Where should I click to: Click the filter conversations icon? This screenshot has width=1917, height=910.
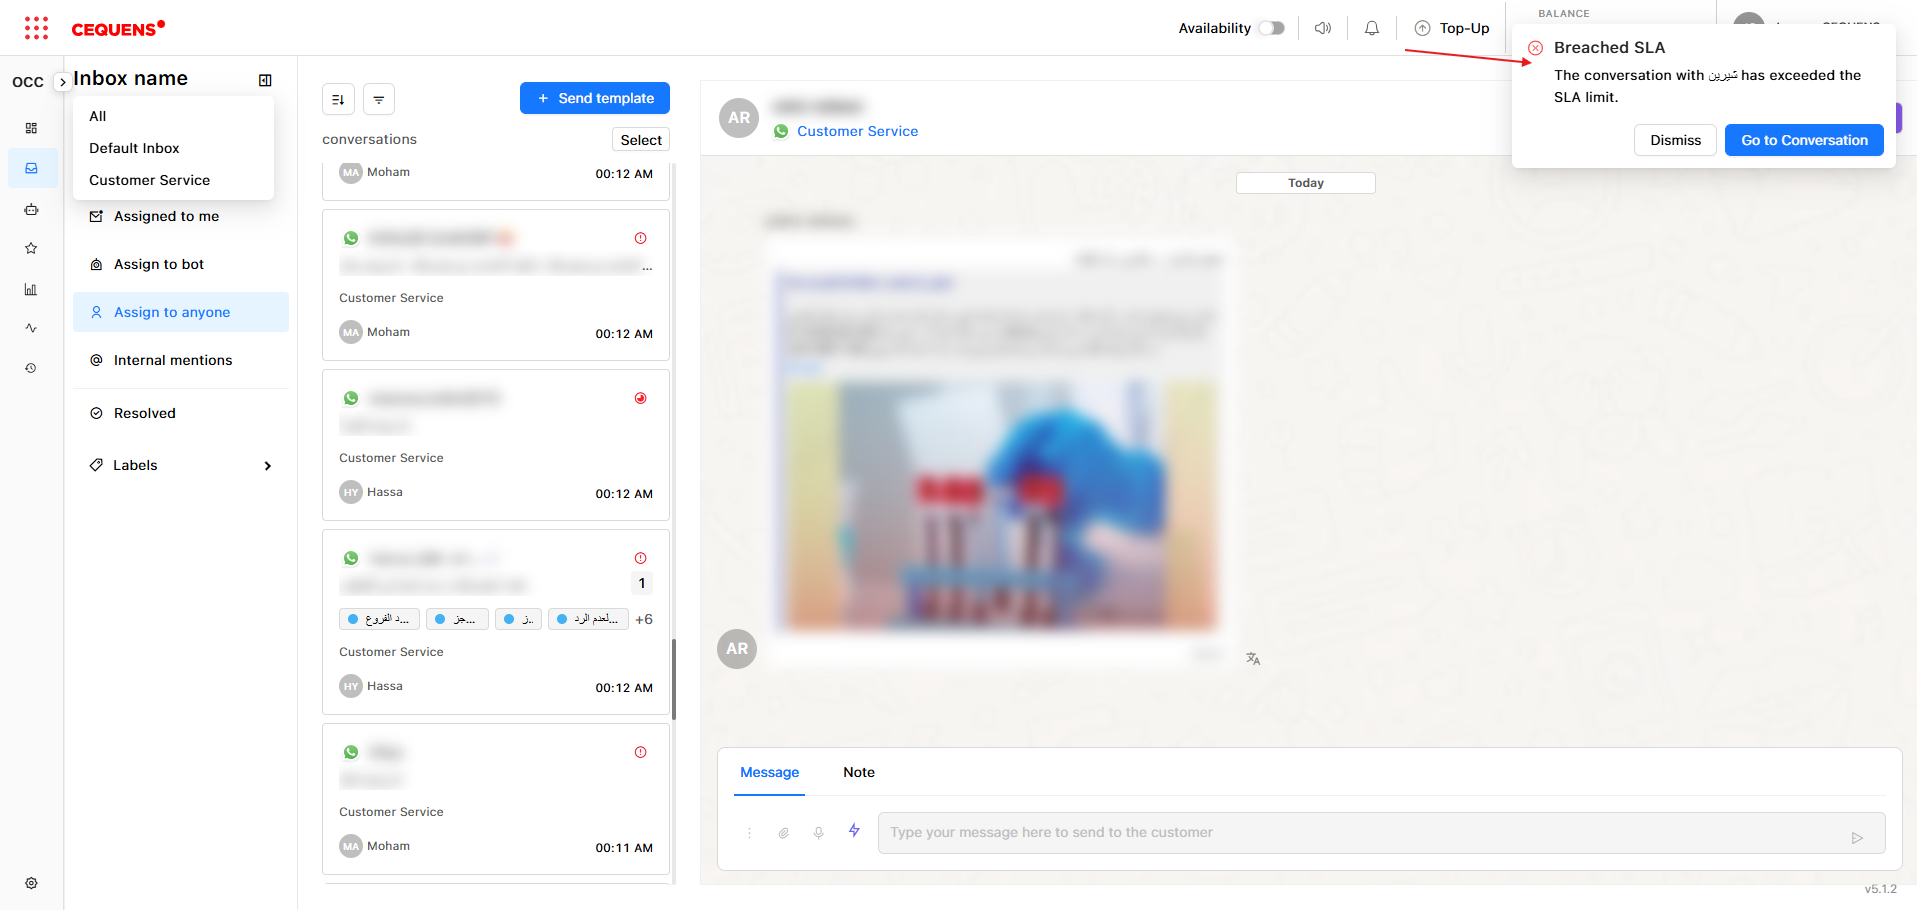[378, 99]
